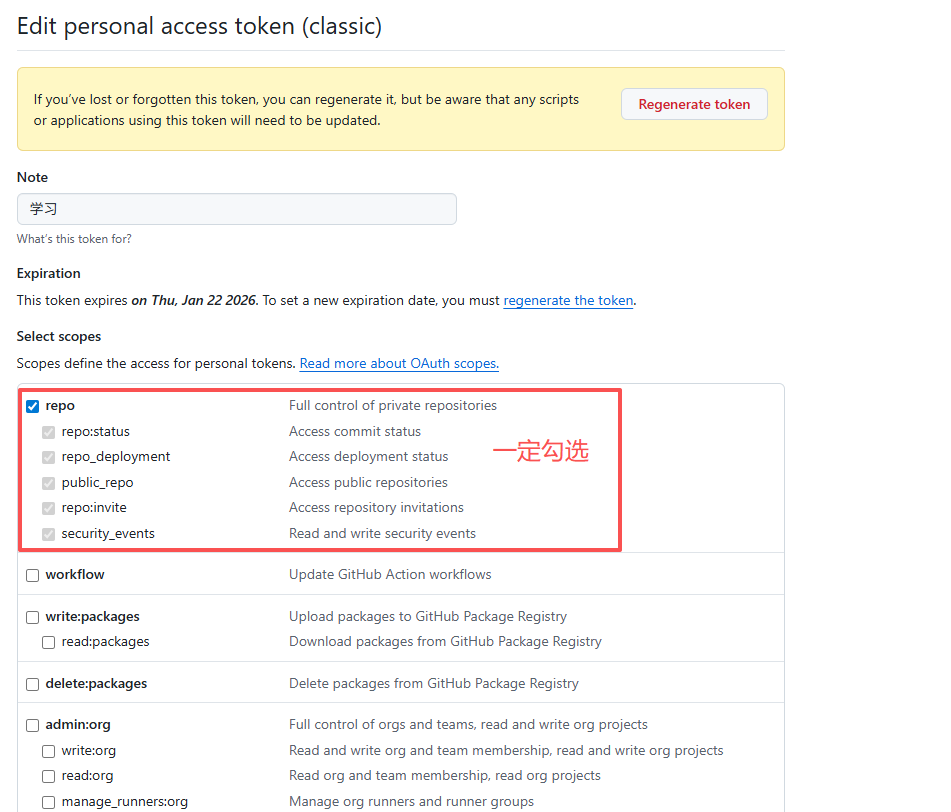The width and height of the screenshot is (951, 812).
Task: Focus the Note input field containing 学习
Action: (x=236, y=209)
